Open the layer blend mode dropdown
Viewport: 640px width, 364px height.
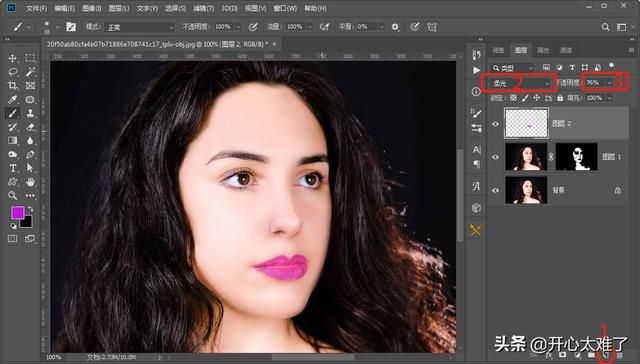click(x=520, y=83)
